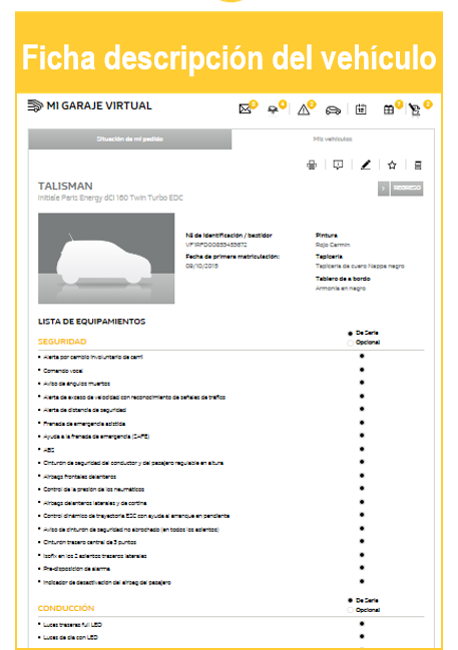Click Aviso de cinturón no abrochado row
Image resolution: width=458 pixels, height=650 pixels.
pyautogui.click(x=231, y=529)
